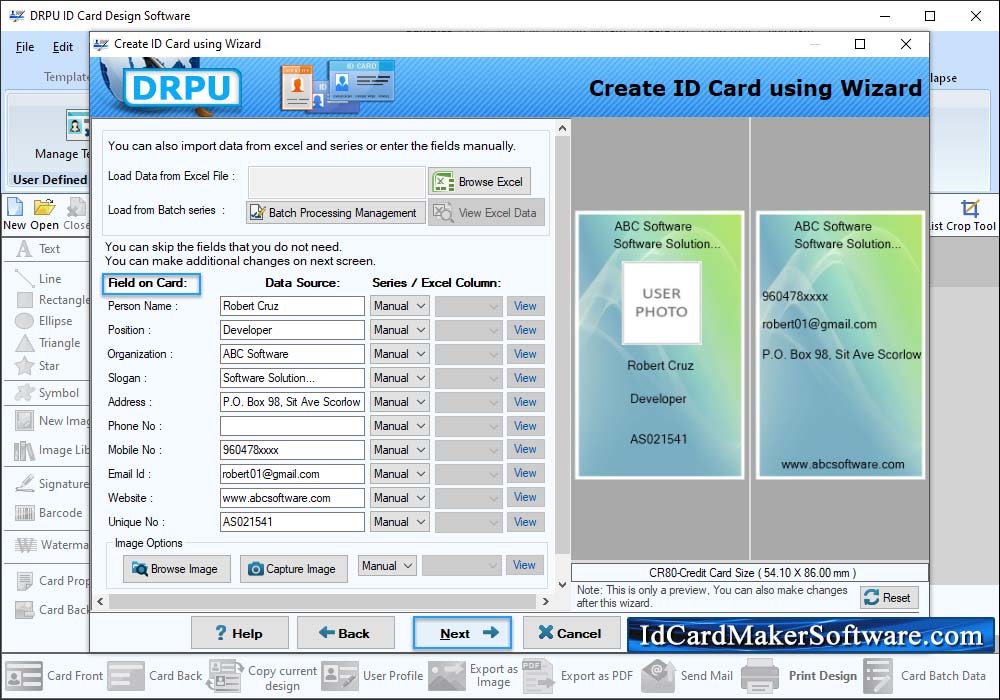
Task: Click View link for Unique No
Action: pos(526,521)
